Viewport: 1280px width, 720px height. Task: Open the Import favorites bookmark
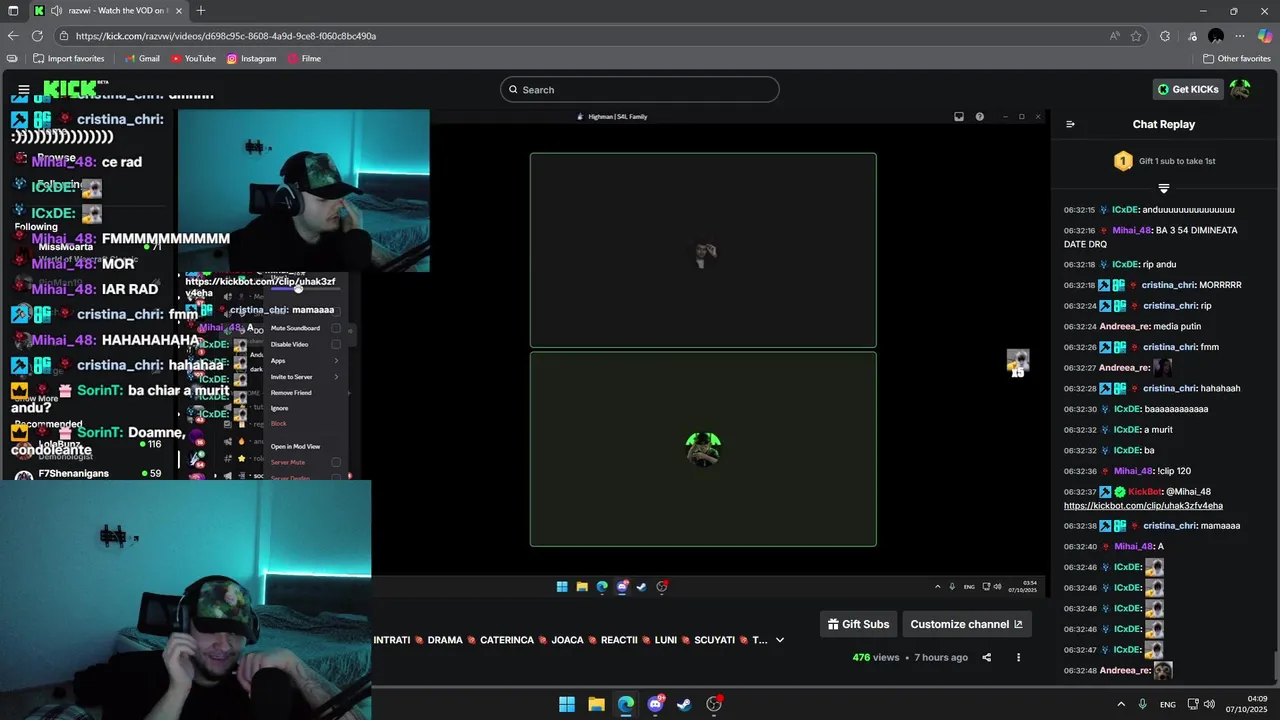[68, 59]
